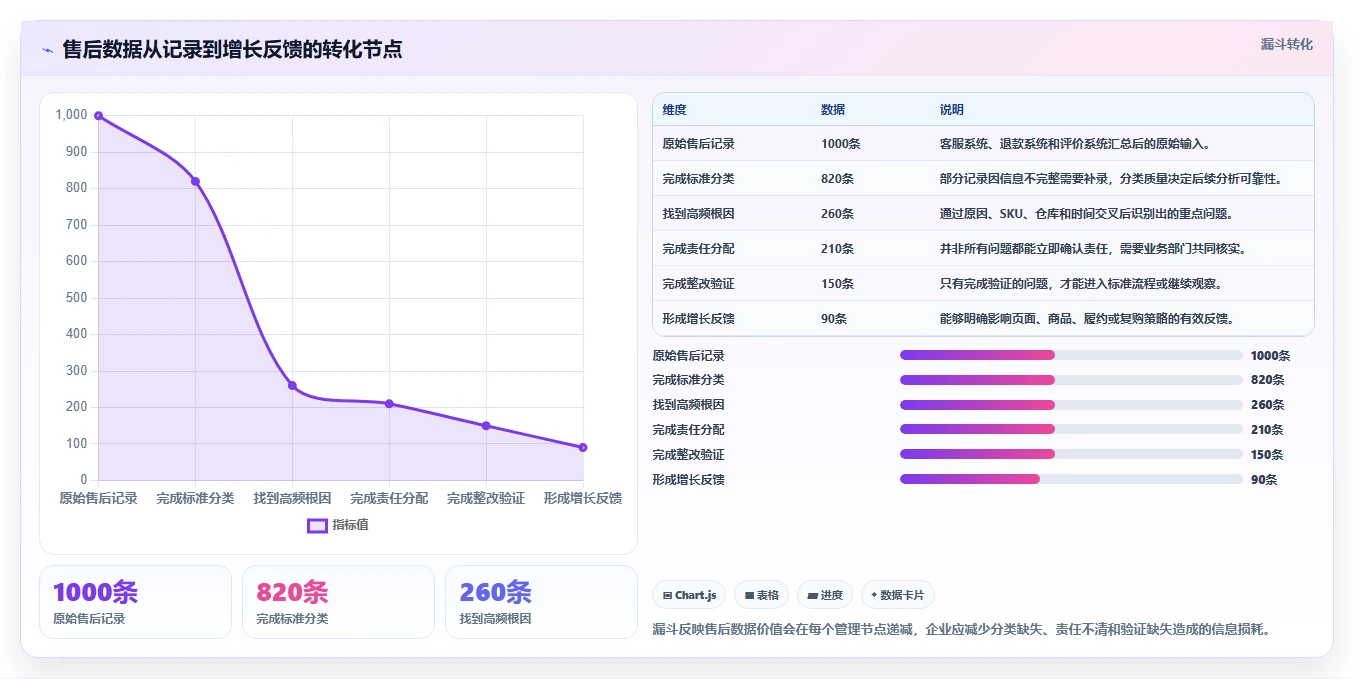Click the 260条 value in the table
This screenshot has width=1354, height=679.
(837, 214)
